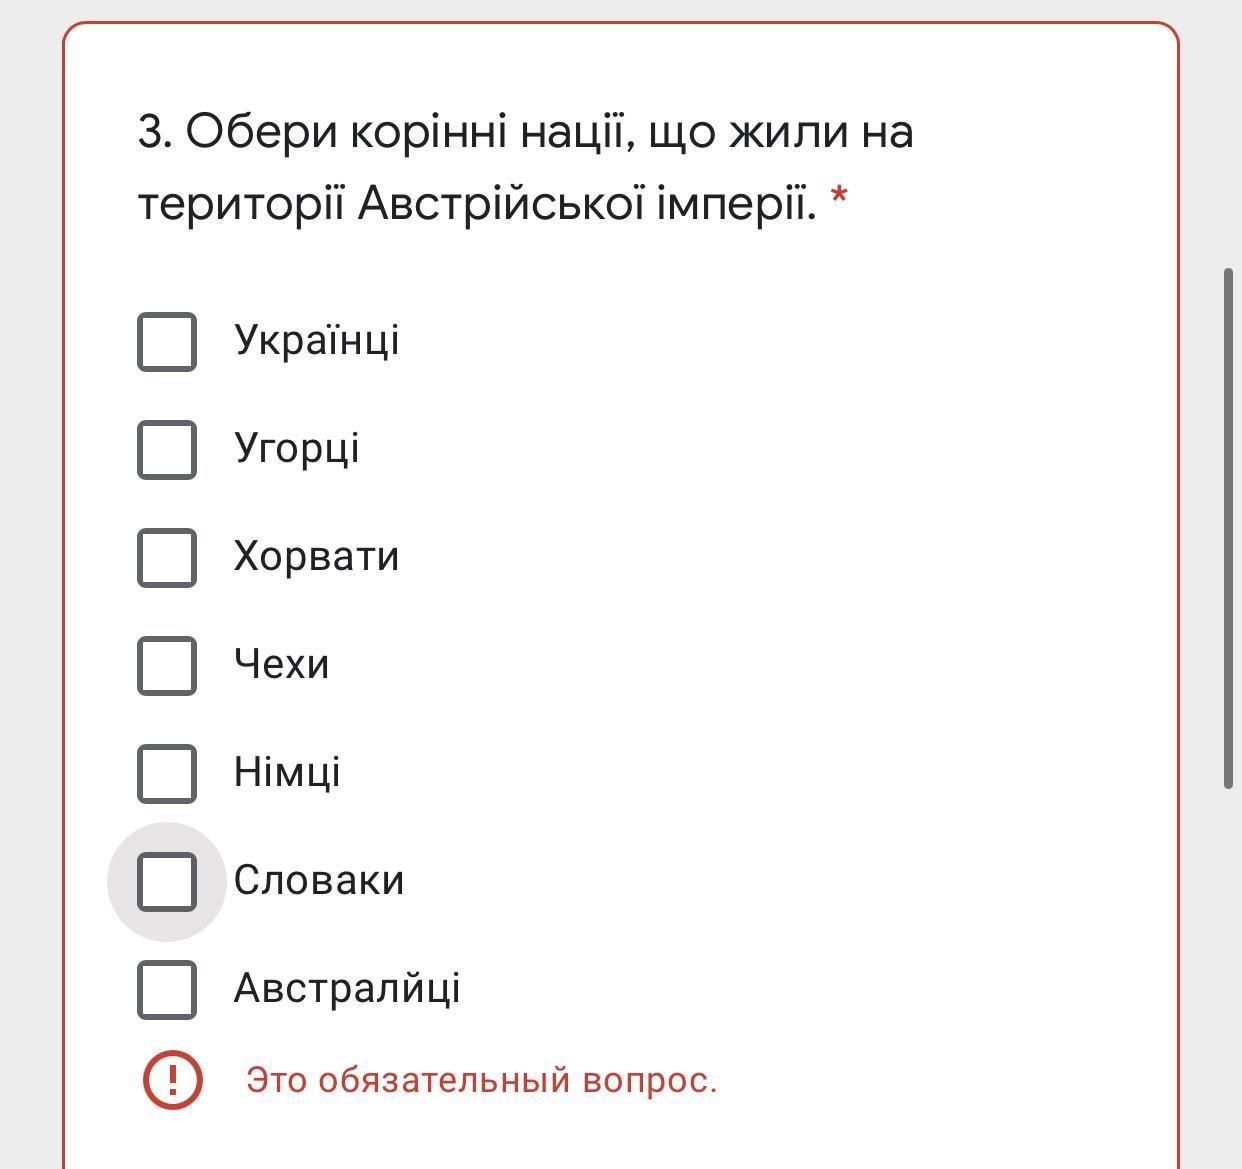Check the Українці checkbox
This screenshot has width=1242, height=1169.
166,342
